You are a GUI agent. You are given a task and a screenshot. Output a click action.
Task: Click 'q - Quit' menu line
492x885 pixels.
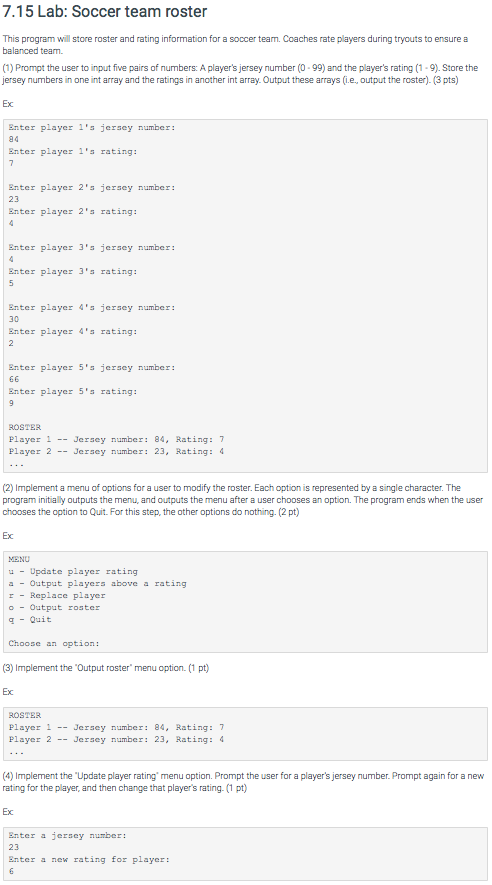click(30, 619)
